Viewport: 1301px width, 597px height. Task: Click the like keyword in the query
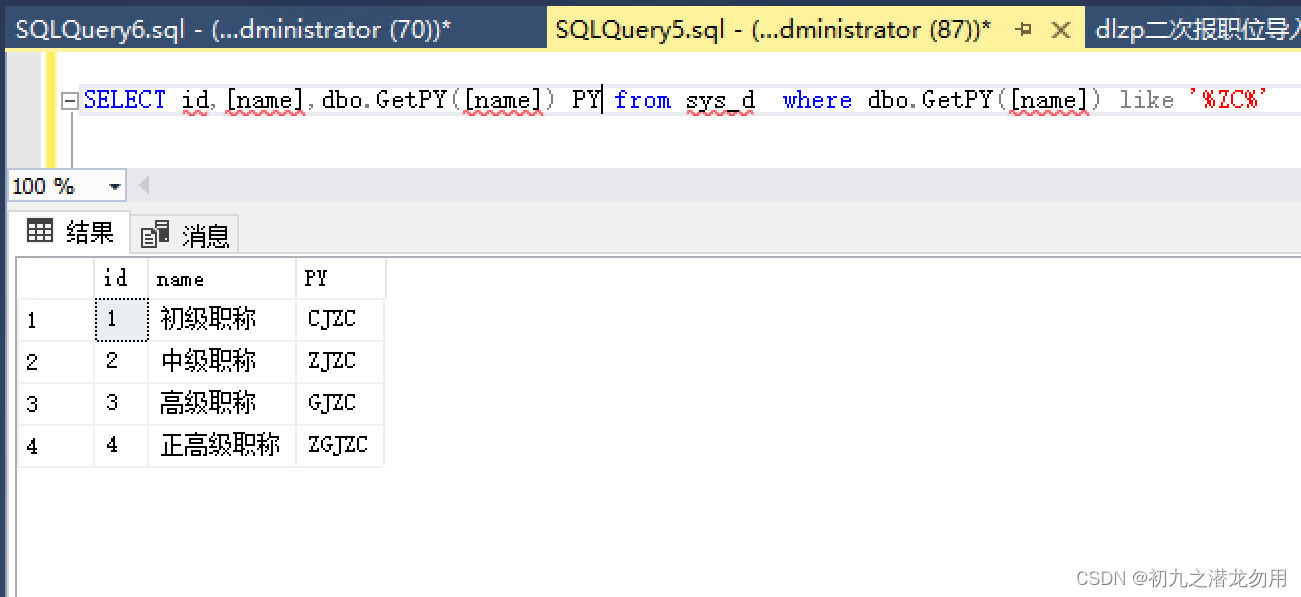1146,100
